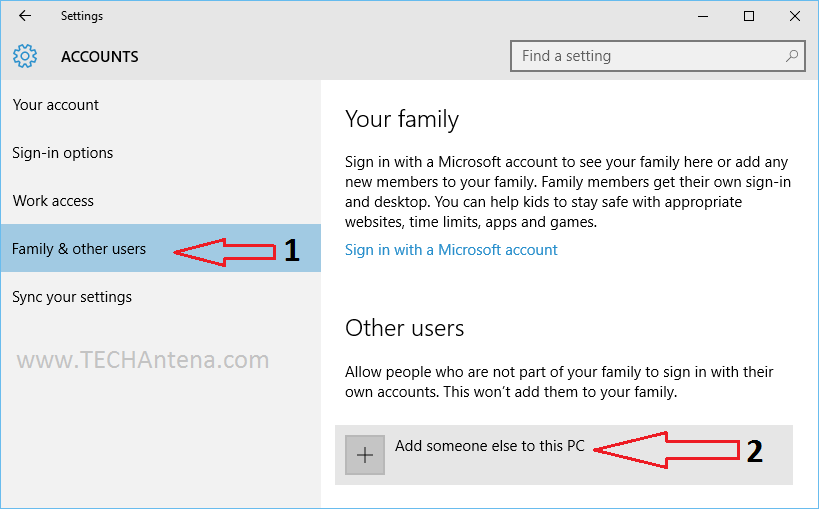
Task: Close the Settings window
Action: tap(794, 16)
